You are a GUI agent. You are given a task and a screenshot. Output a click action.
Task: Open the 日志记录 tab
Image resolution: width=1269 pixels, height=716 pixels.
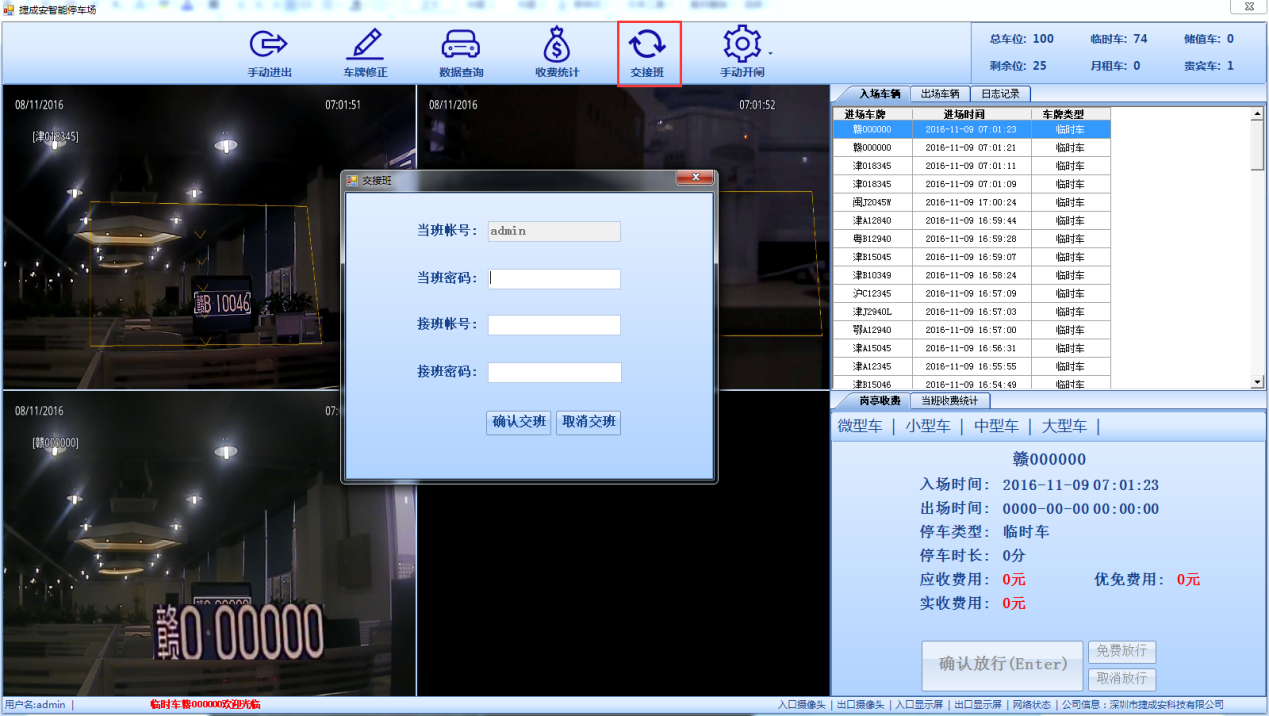tap(1001, 93)
